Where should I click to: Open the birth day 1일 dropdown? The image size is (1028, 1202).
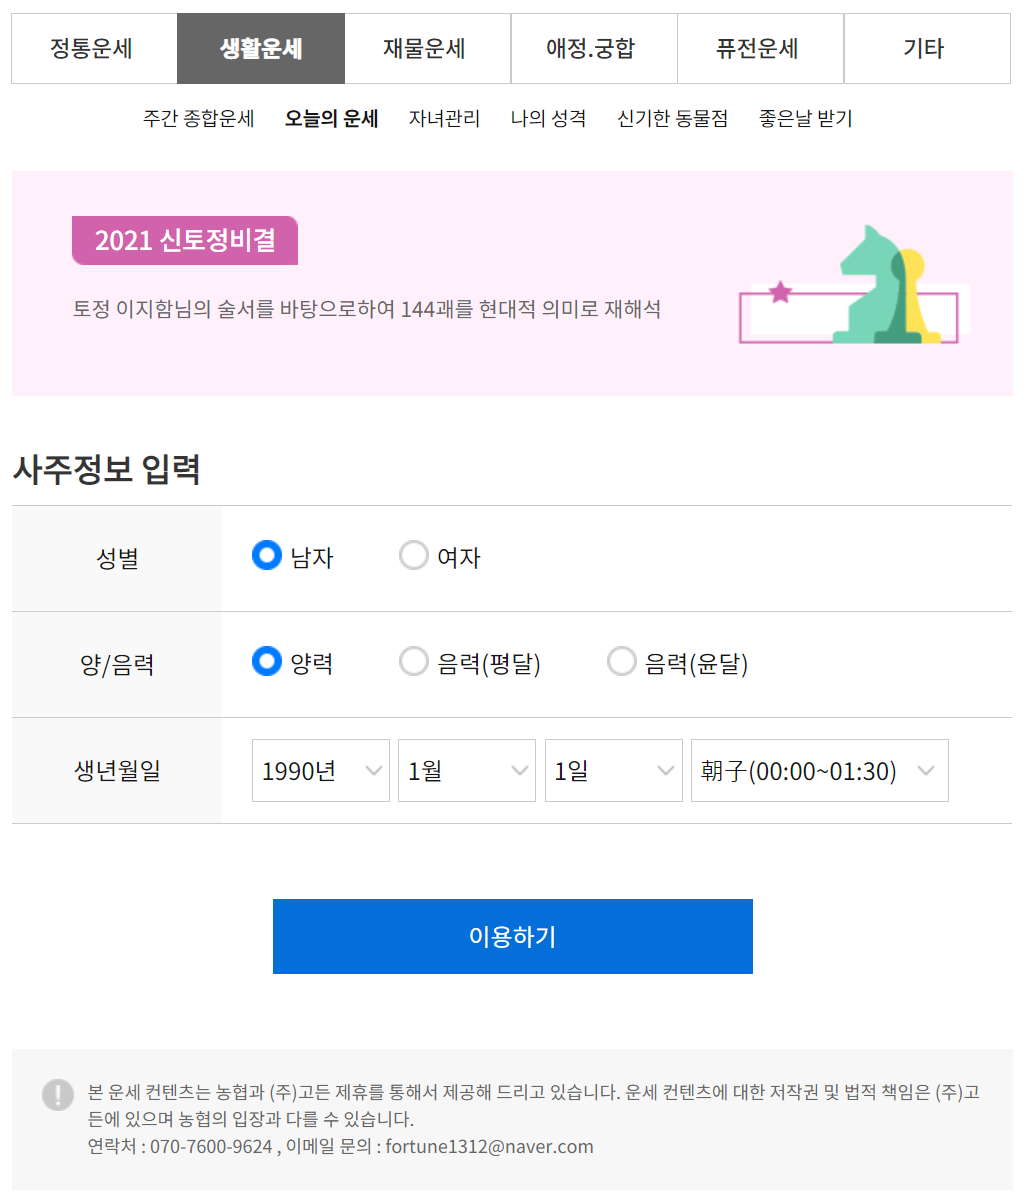[613, 771]
